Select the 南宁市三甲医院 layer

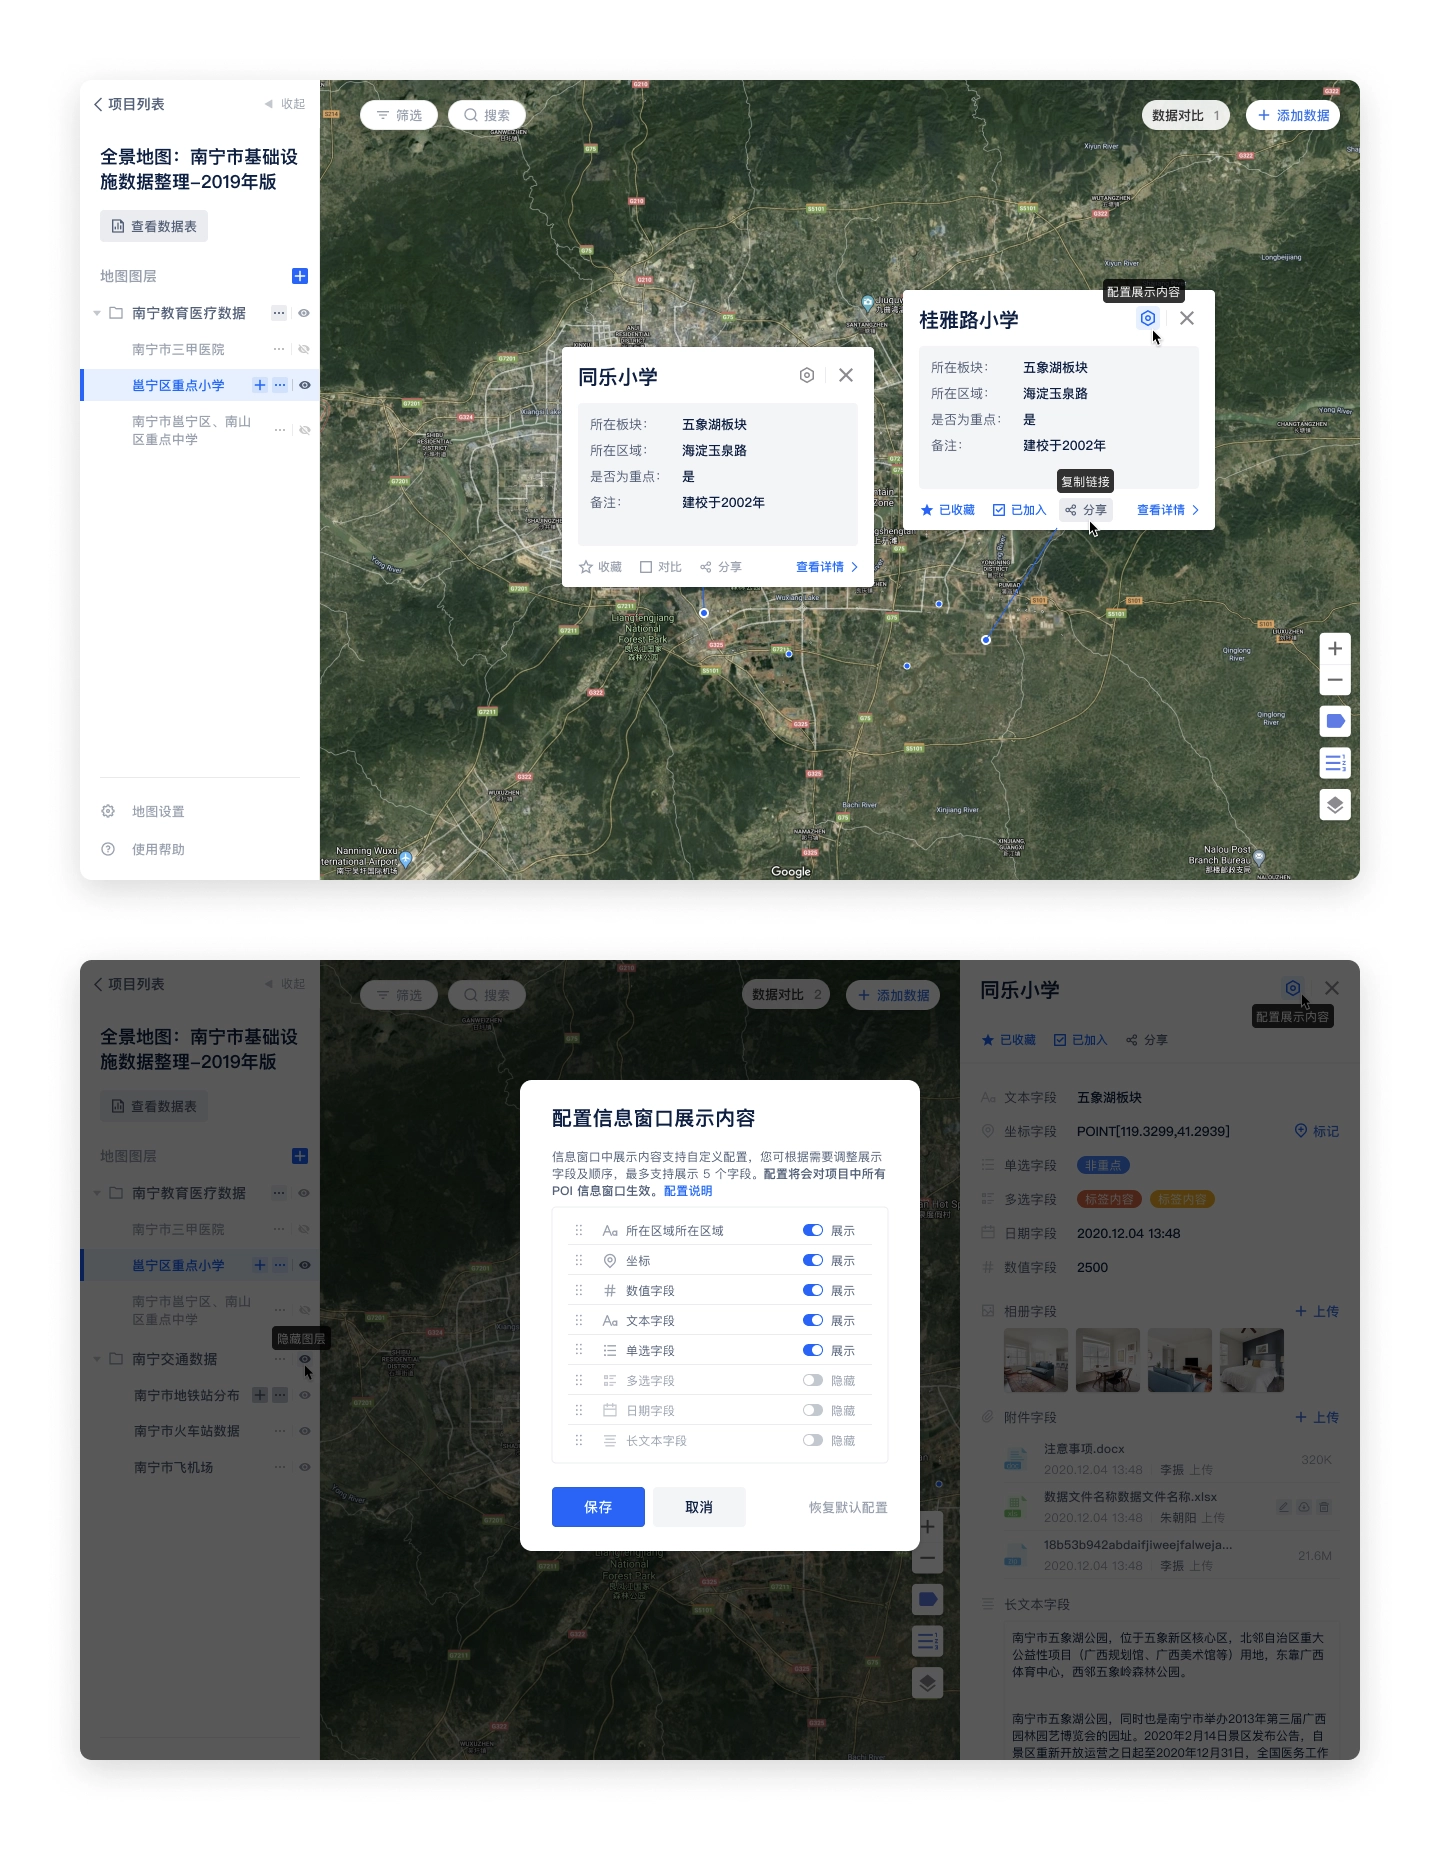(x=178, y=349)
